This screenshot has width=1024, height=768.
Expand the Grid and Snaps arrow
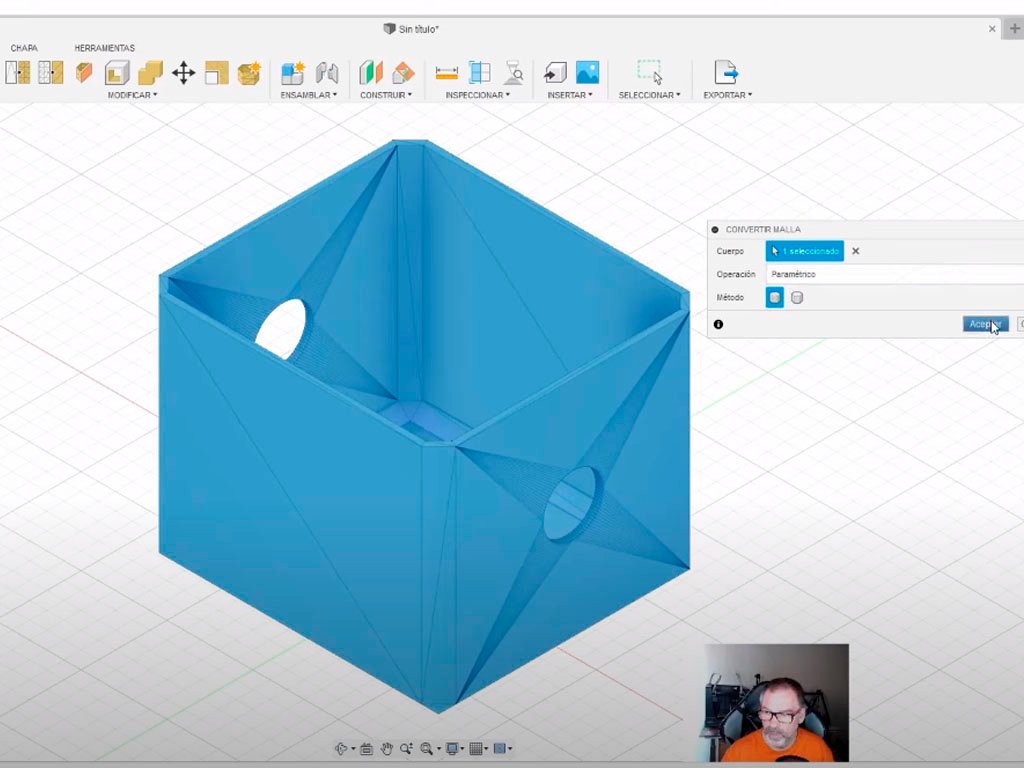[487, 748]
